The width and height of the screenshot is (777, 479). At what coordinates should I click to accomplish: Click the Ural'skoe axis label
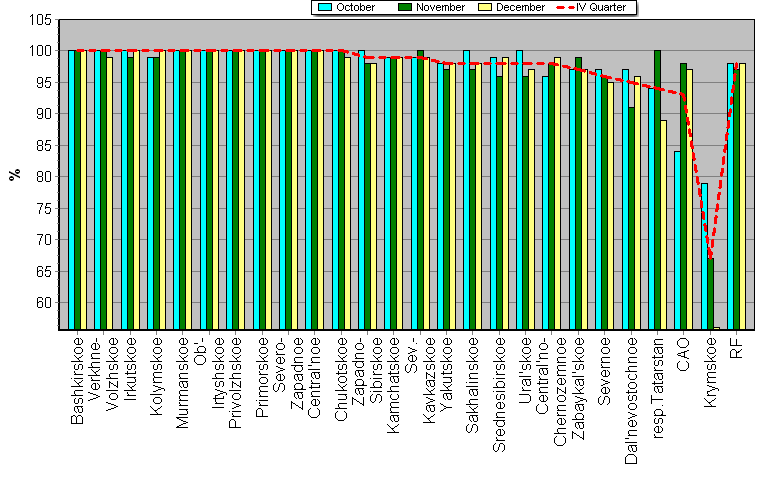coord(525,370)
